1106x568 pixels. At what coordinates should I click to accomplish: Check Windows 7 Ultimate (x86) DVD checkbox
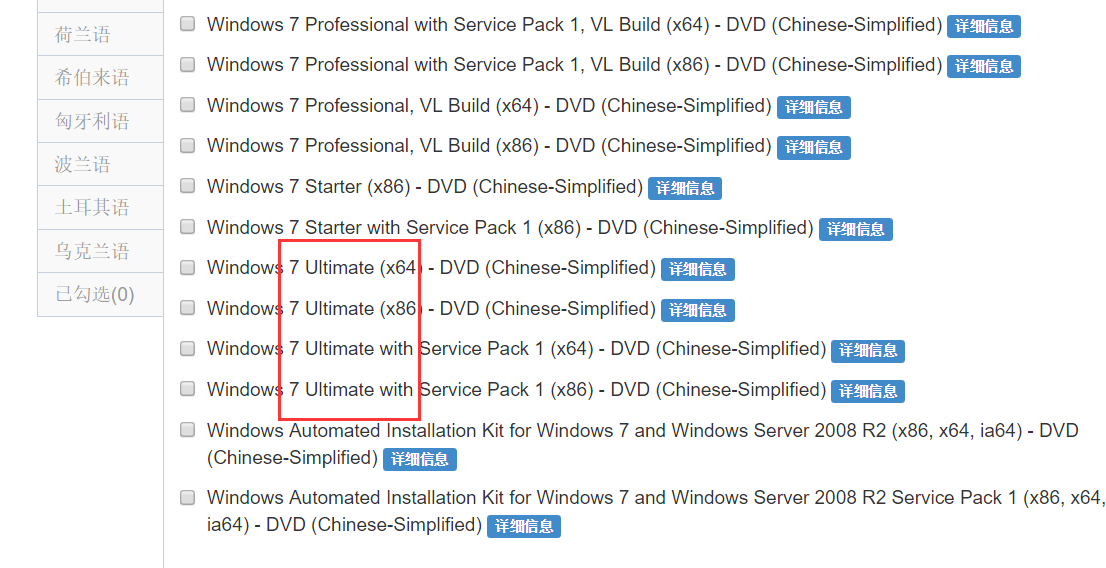pos(187,308)
